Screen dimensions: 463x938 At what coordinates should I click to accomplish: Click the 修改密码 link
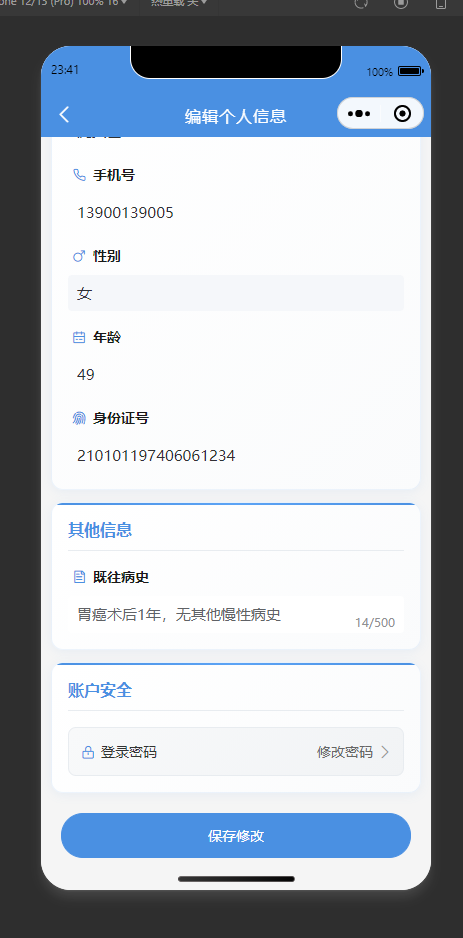click(345, 752)
